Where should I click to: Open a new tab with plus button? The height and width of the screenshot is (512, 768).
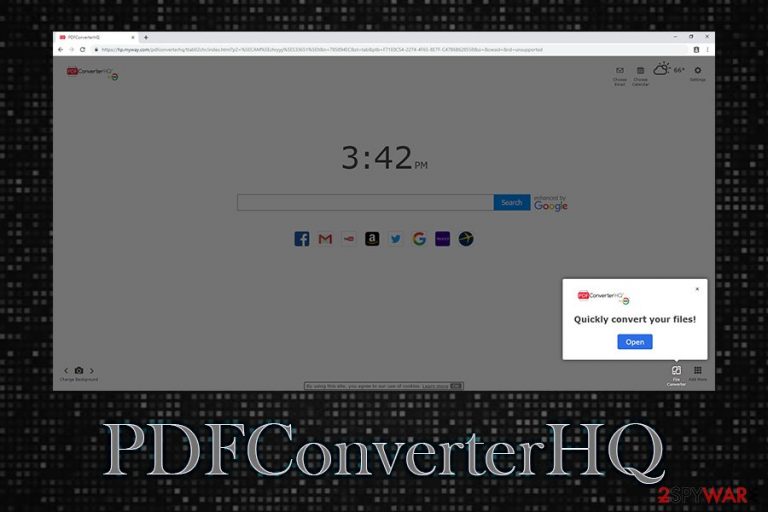click(x=146, y=37)
